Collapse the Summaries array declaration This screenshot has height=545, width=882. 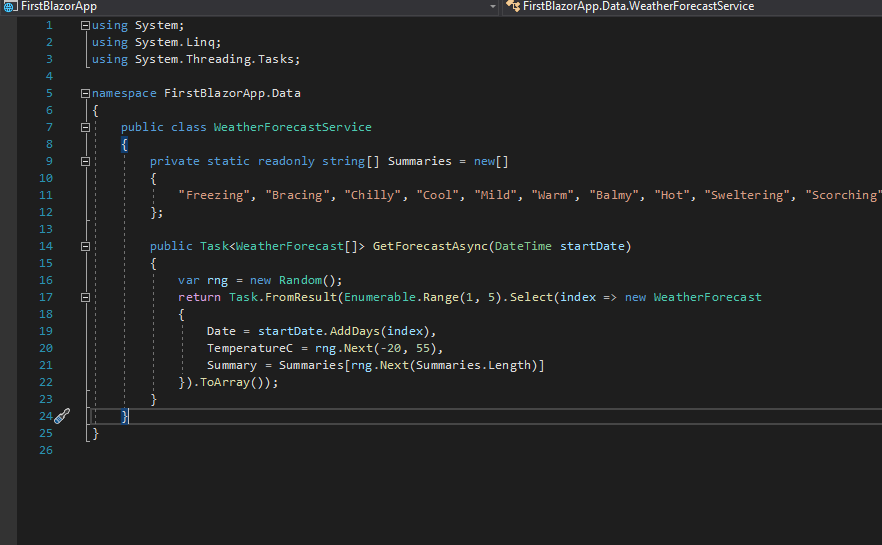(85, 161)
